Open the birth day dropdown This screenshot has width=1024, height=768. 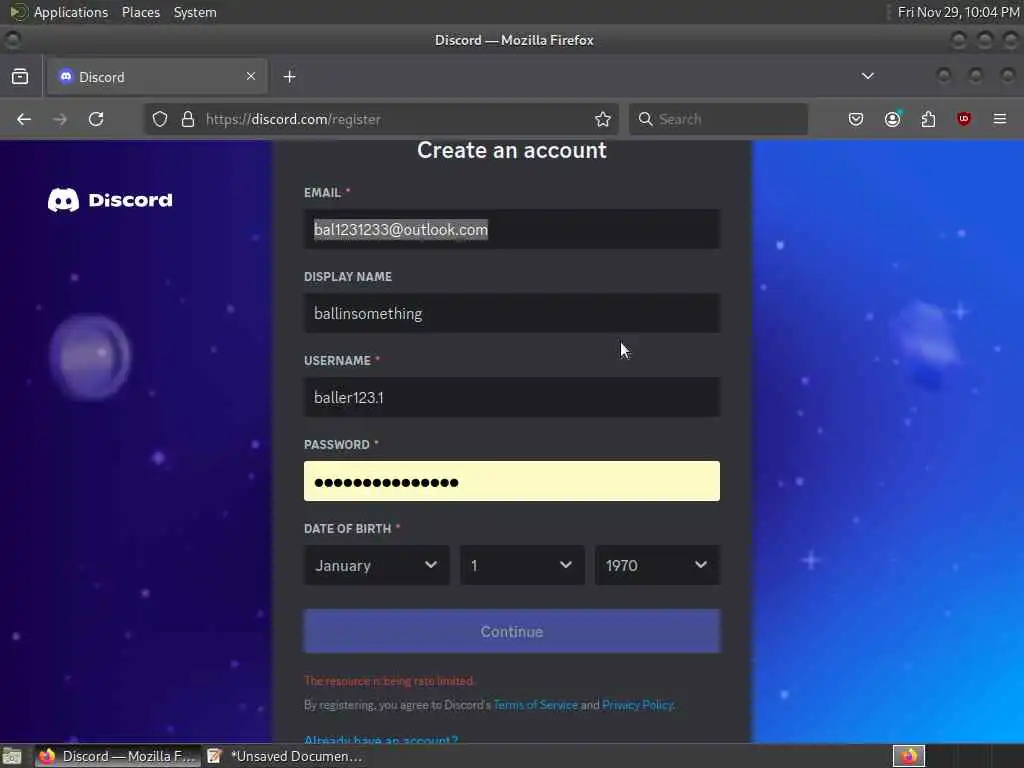tap(522, 566)
